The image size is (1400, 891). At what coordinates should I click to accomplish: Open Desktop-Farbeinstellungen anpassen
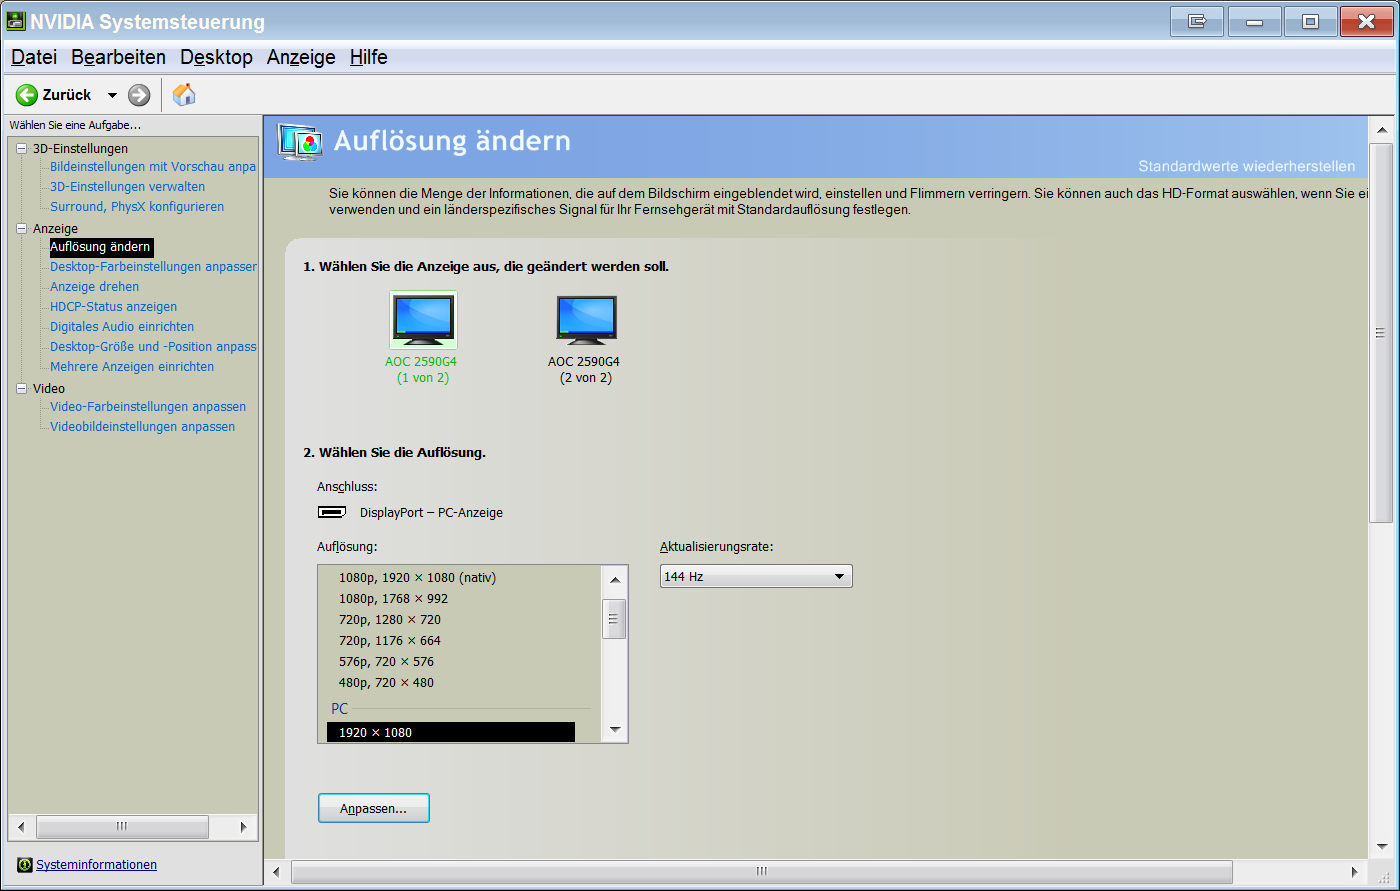[153, 267]
